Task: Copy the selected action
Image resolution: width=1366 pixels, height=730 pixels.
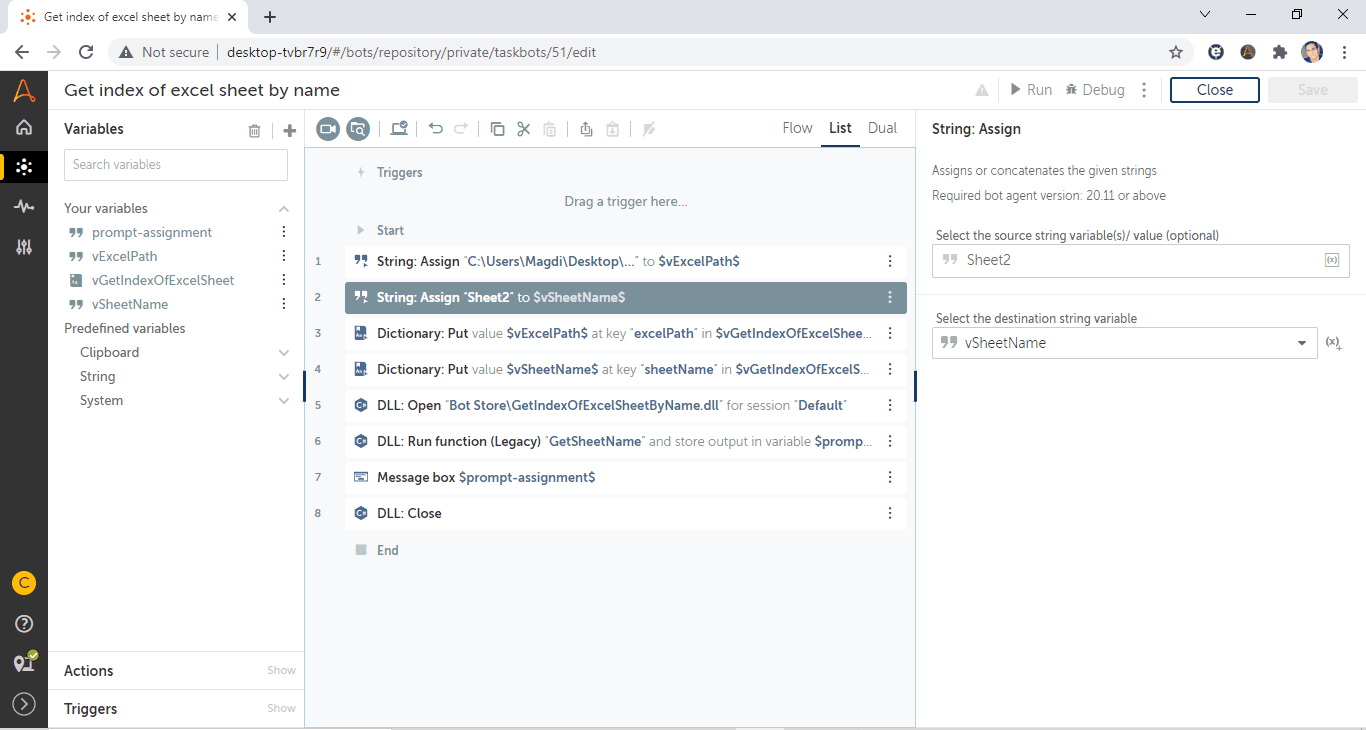Action: click(497, 129)
